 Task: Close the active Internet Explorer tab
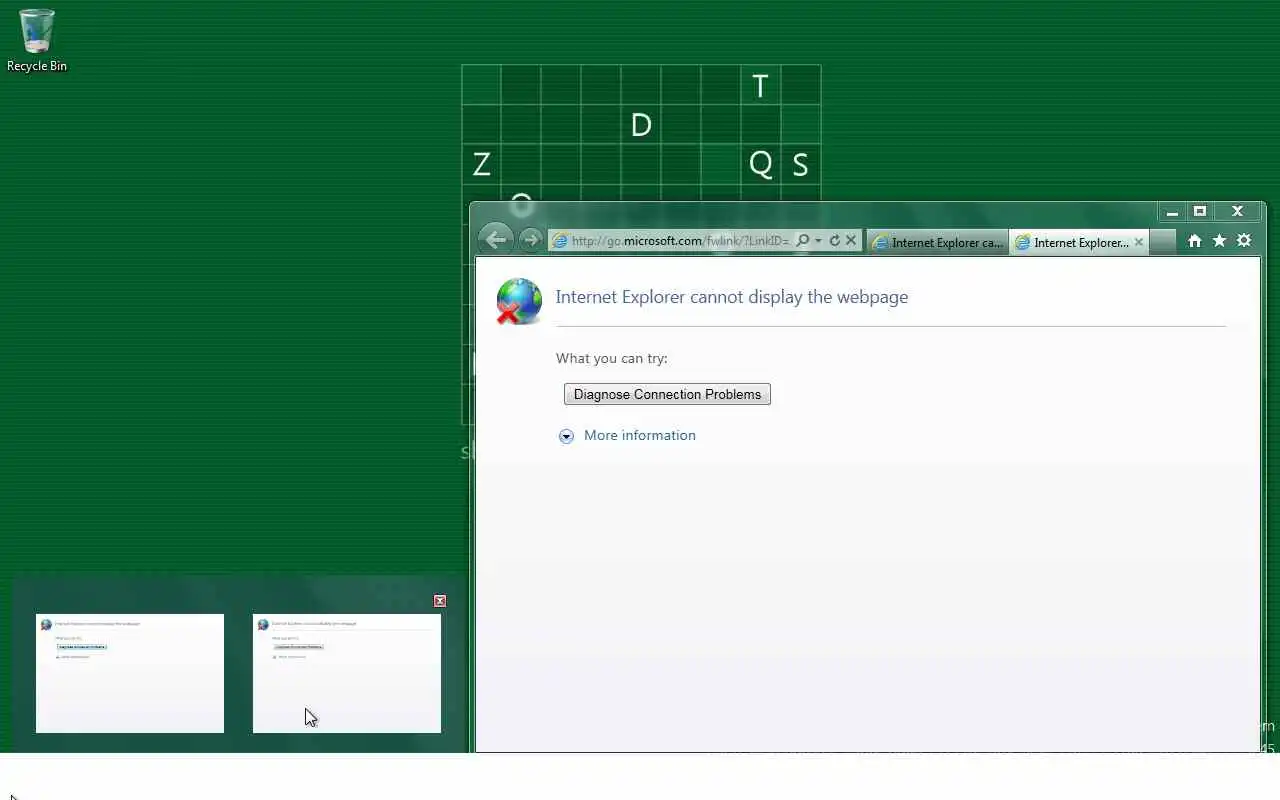pyautogui.click(x=1138, y=242)
